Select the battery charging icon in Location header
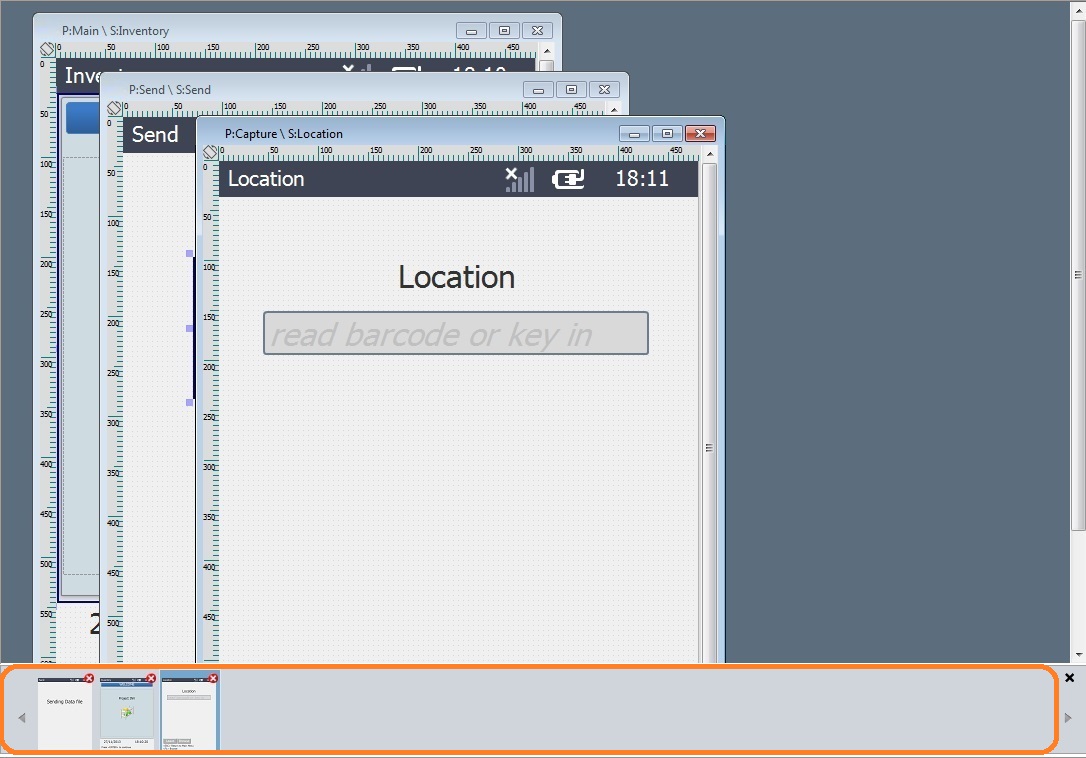1086x758 pixels. 568,179
